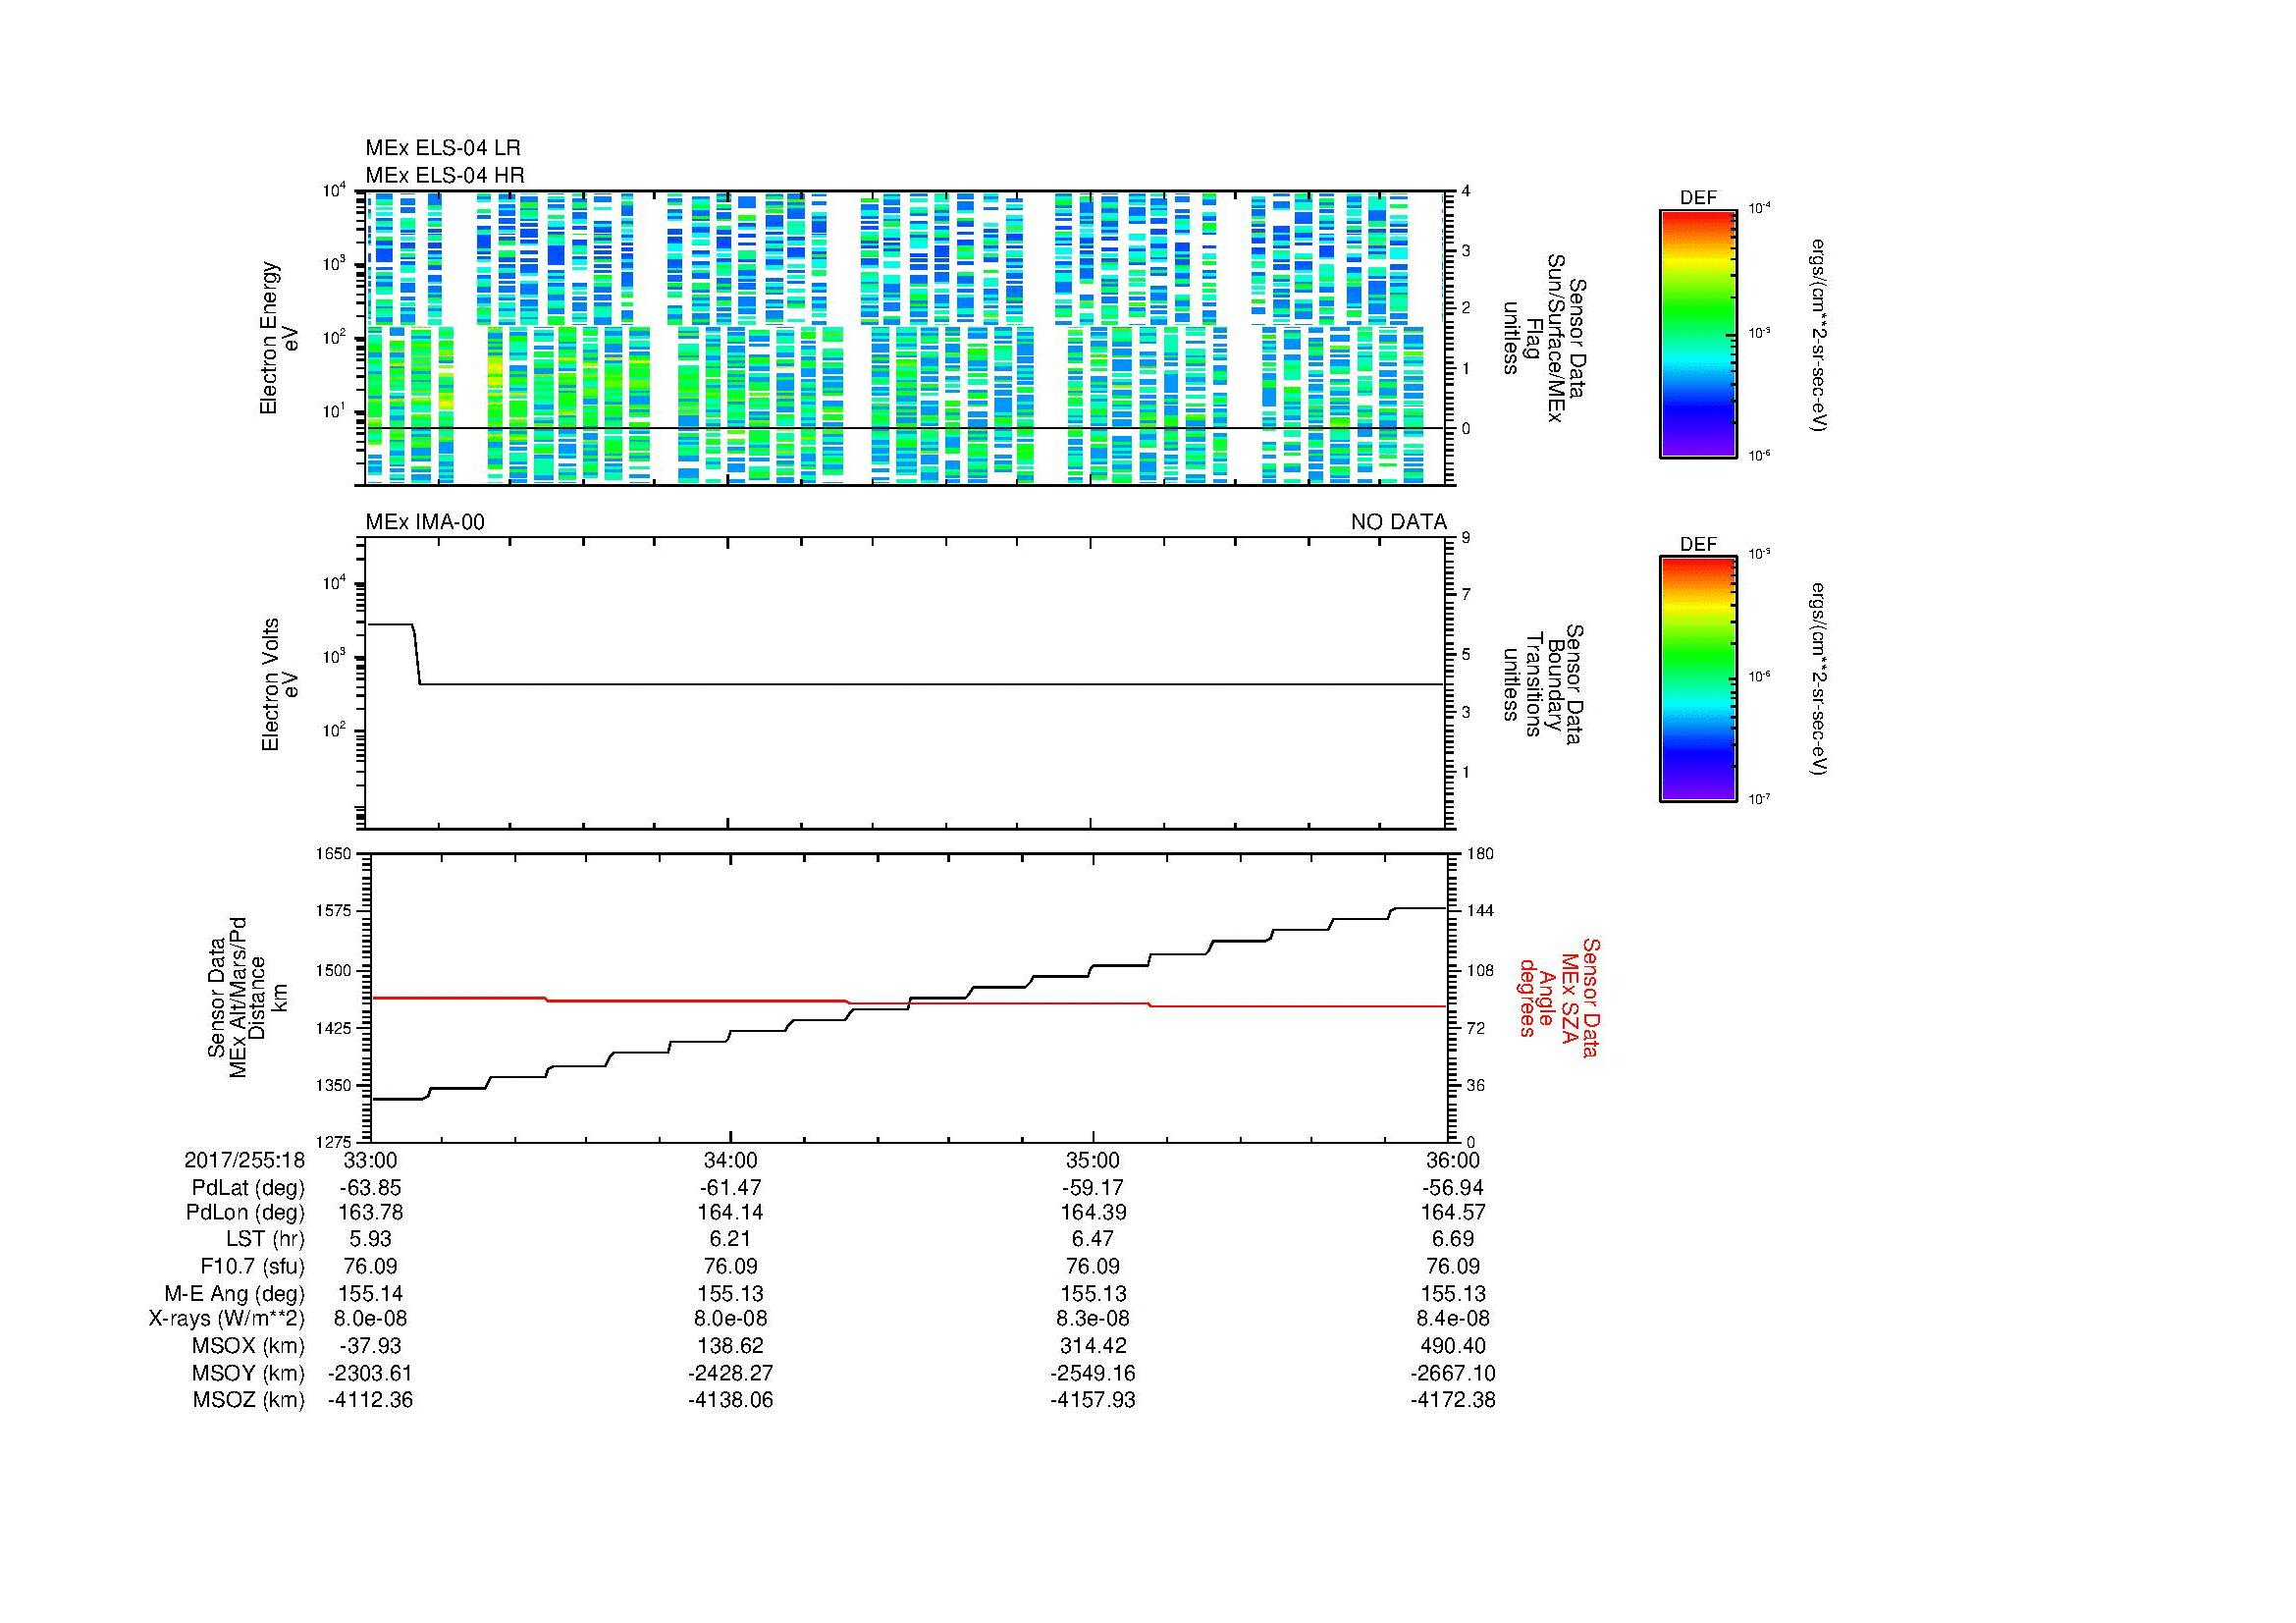Click the 'Electron Volts eV' axis label

pyautogui.click(x=279, y=684)
